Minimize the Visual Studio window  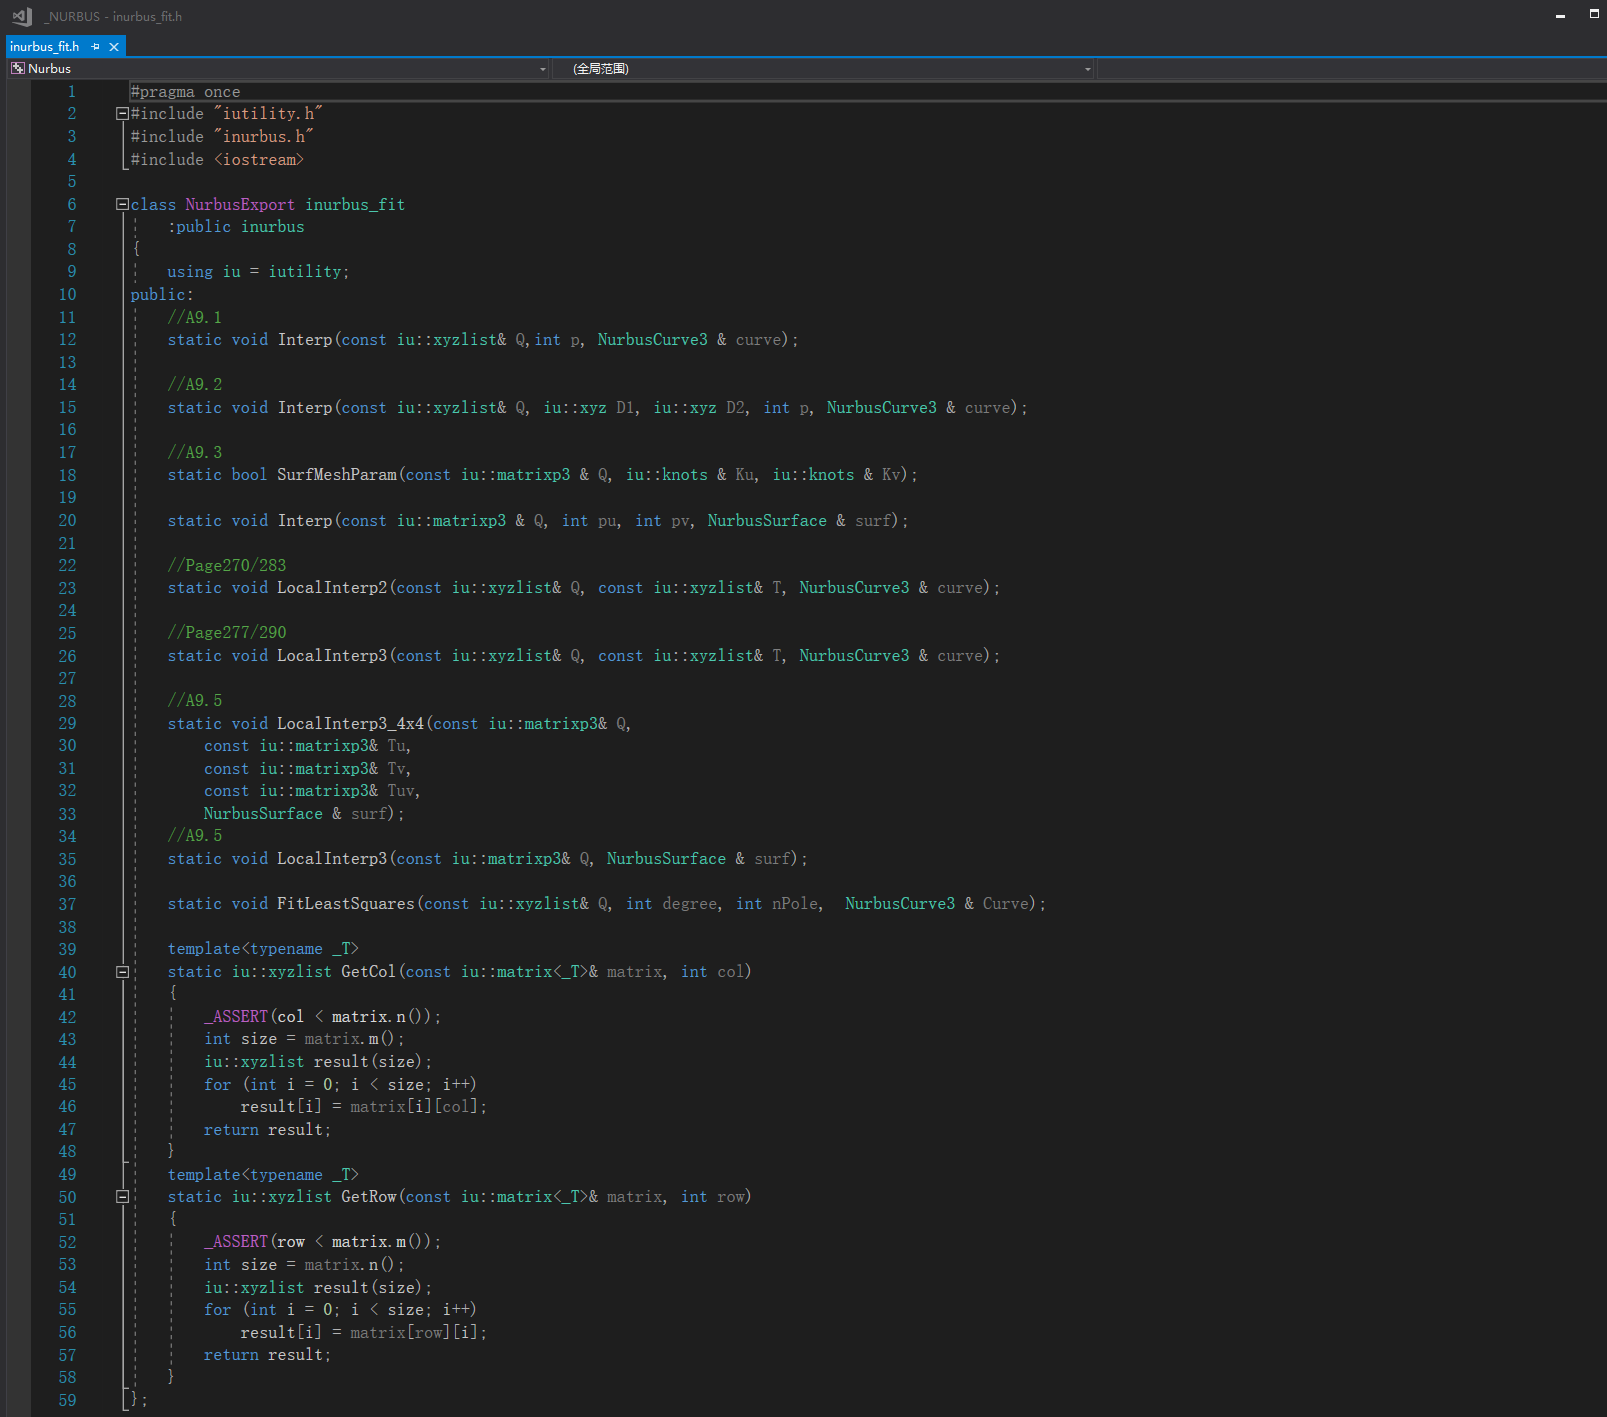(1560, 15)
